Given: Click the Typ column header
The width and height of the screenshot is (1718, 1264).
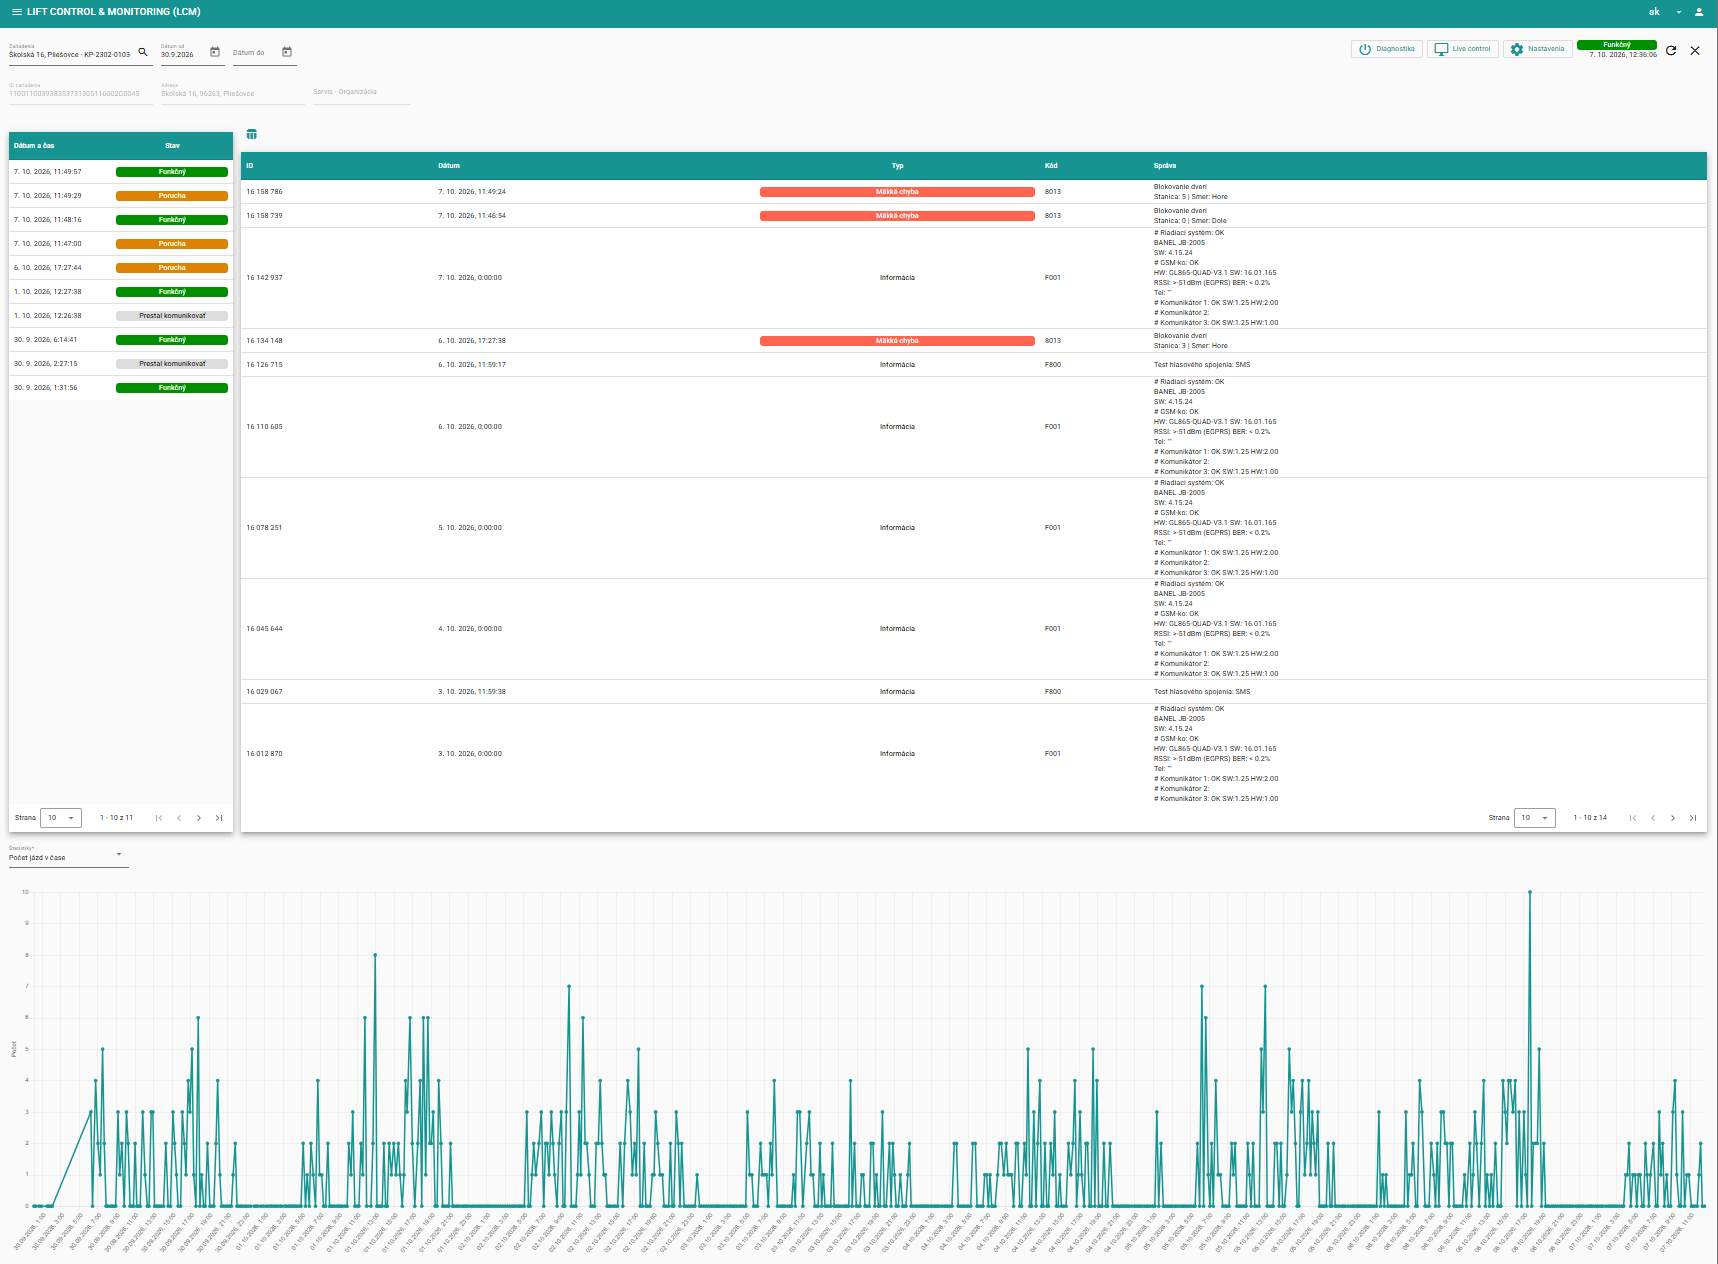Looking at the screenshot, I should pyautogui.click(x=897, y=166).
